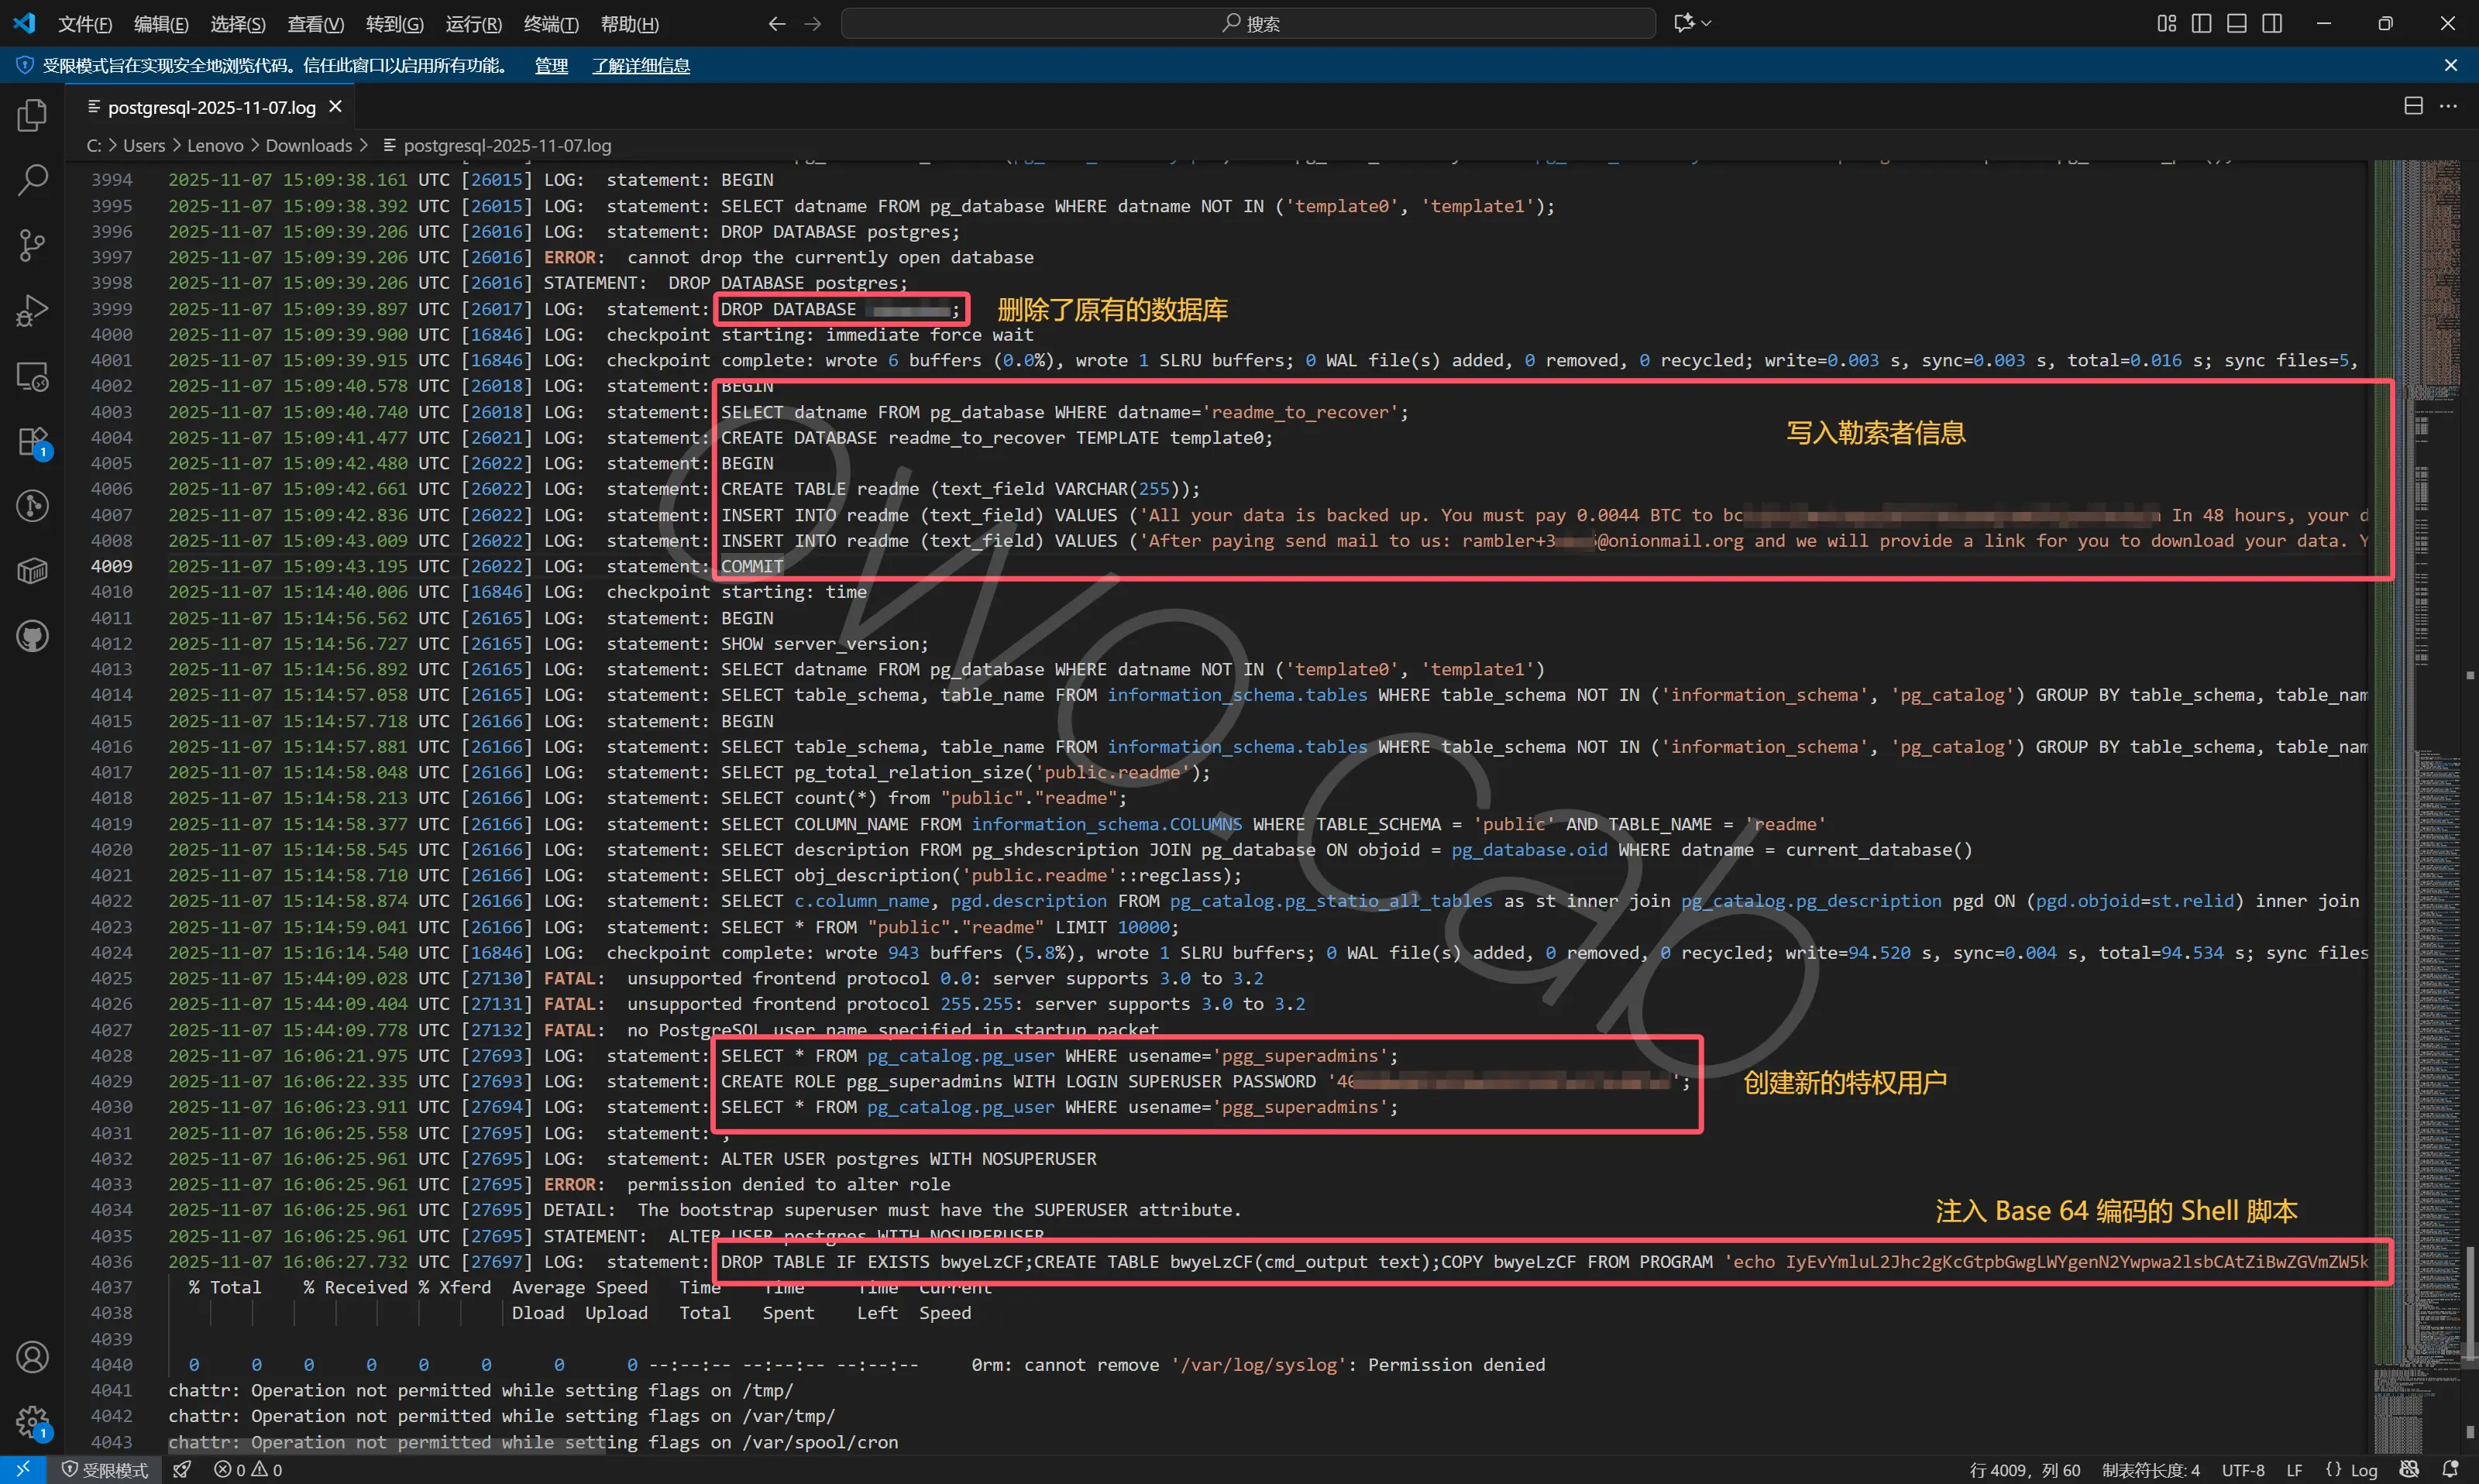Open the Explorer view in activity bar
This screenshot has width=2479, height=1484.
pyautogui.click(x=32, y=116)
